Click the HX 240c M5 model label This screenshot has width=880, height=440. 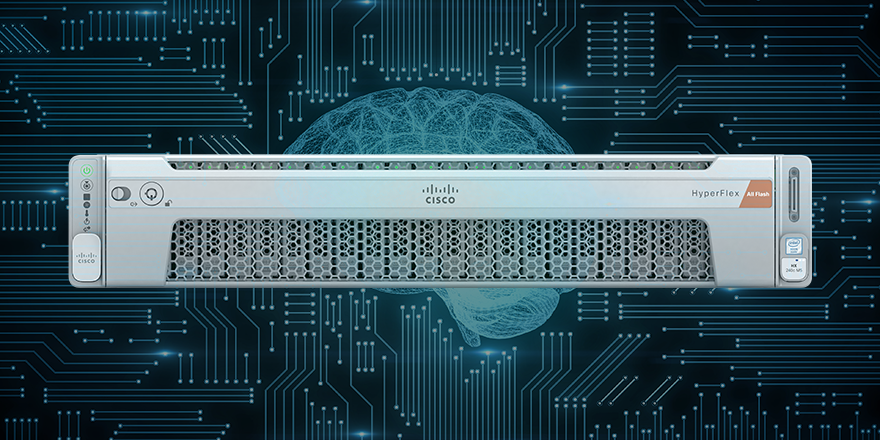pos(794,268)
